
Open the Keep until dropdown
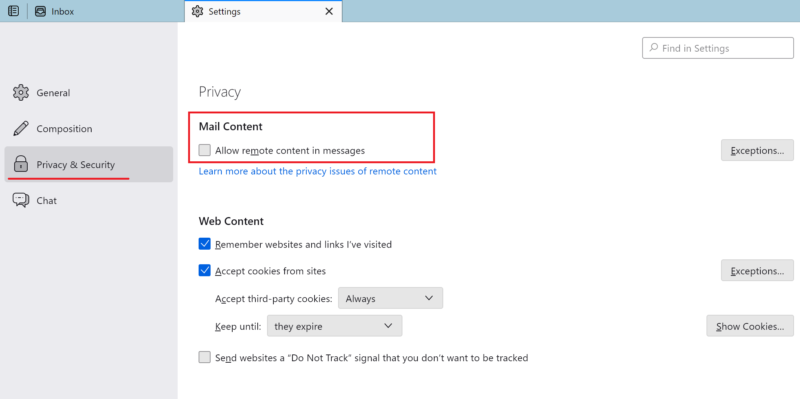coord(334,326)
